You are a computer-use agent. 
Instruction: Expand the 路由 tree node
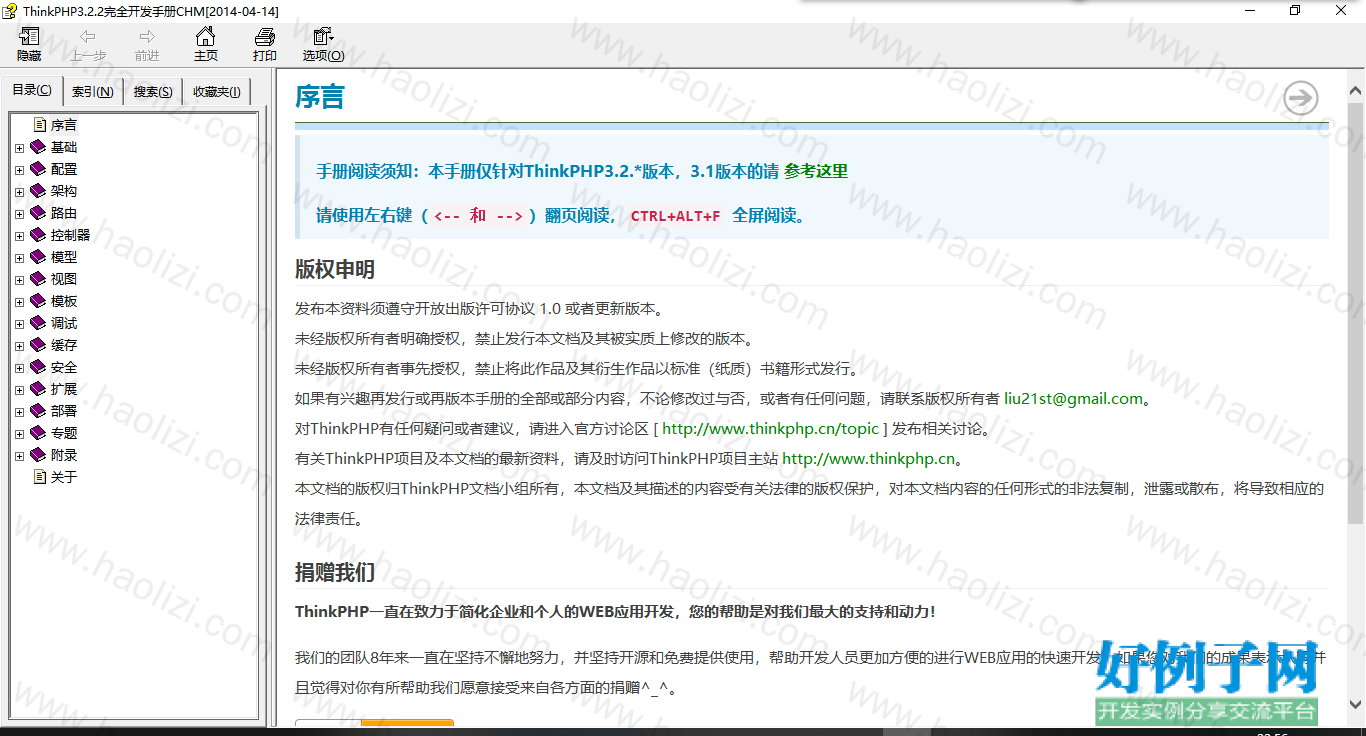tap(19, 214)
